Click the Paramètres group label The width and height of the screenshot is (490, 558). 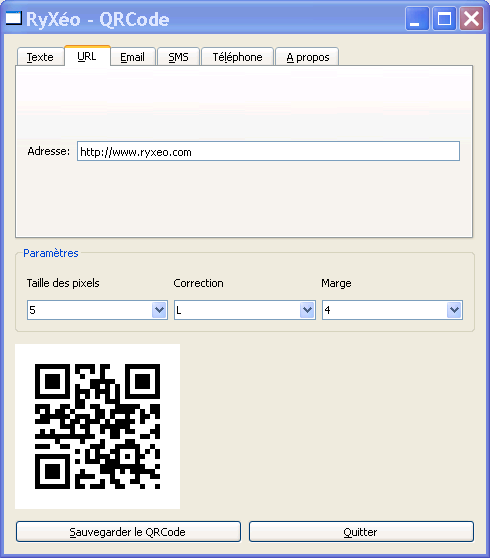point(51,253)
